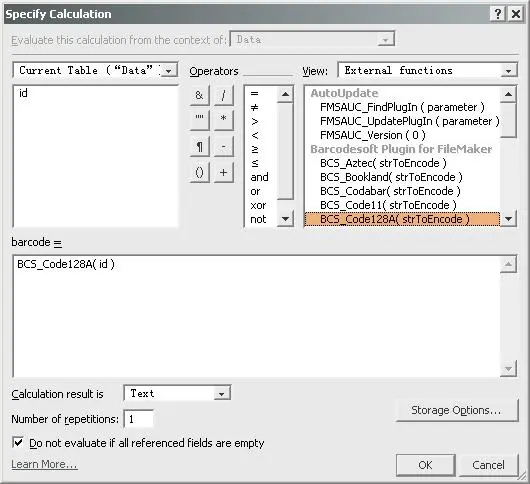Viewport: 530px width, 484px height.
Task: Close the Specify Calculation dialog
Action: point(516,14)
